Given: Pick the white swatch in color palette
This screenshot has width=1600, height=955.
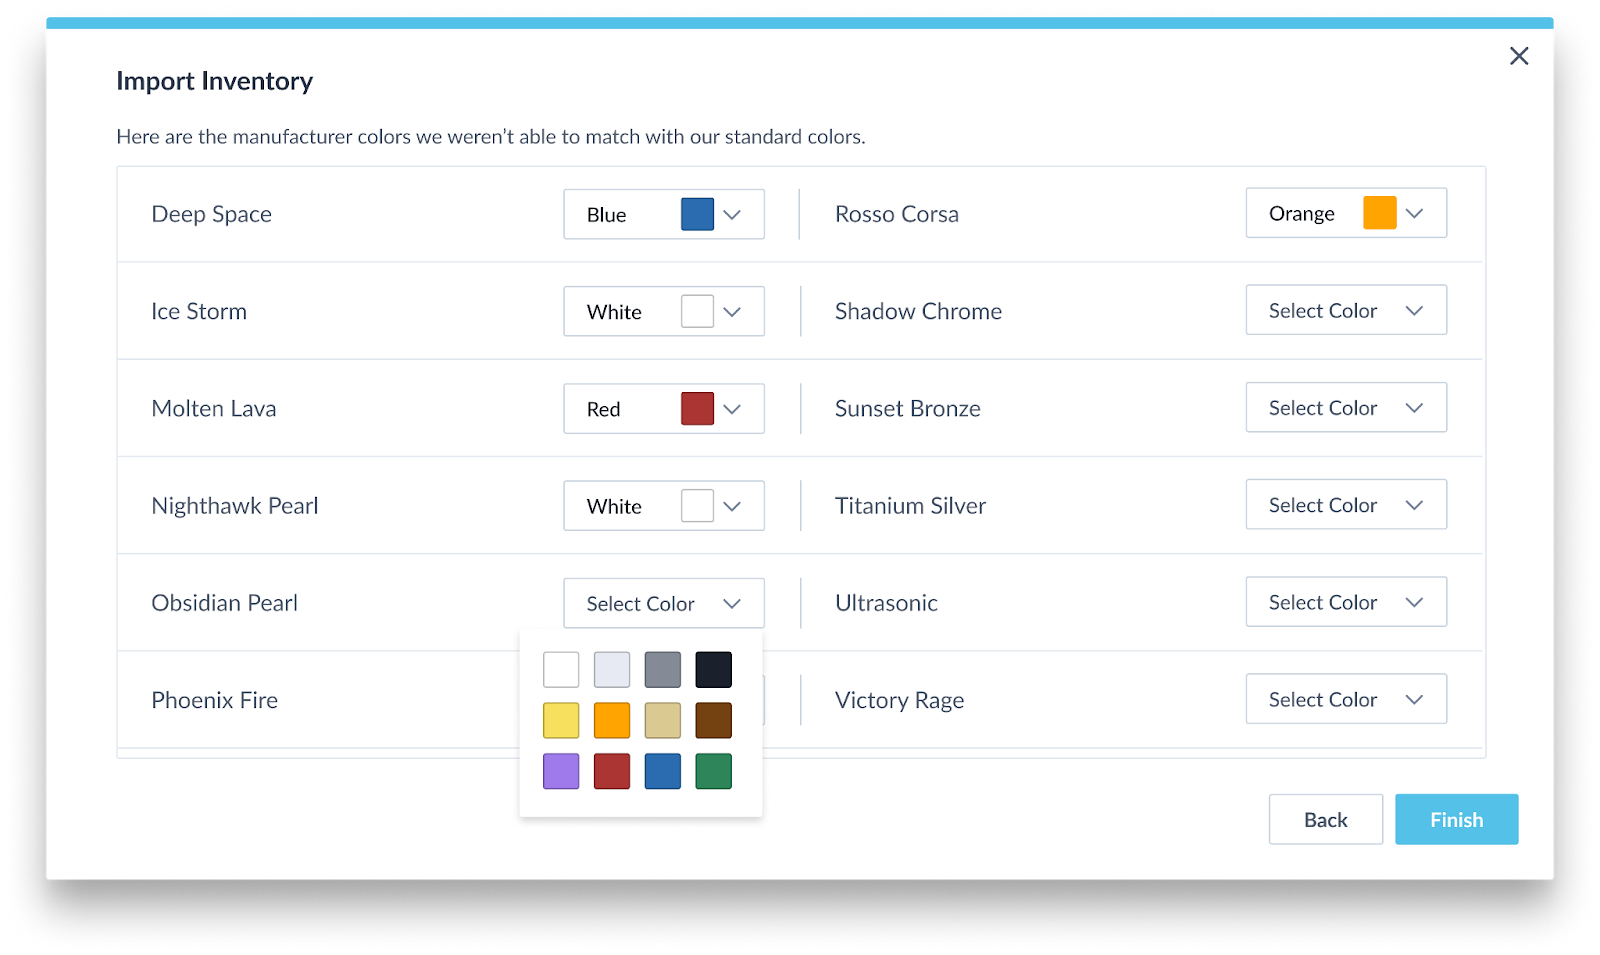Looking at the screenshot, I should [561, 669].
